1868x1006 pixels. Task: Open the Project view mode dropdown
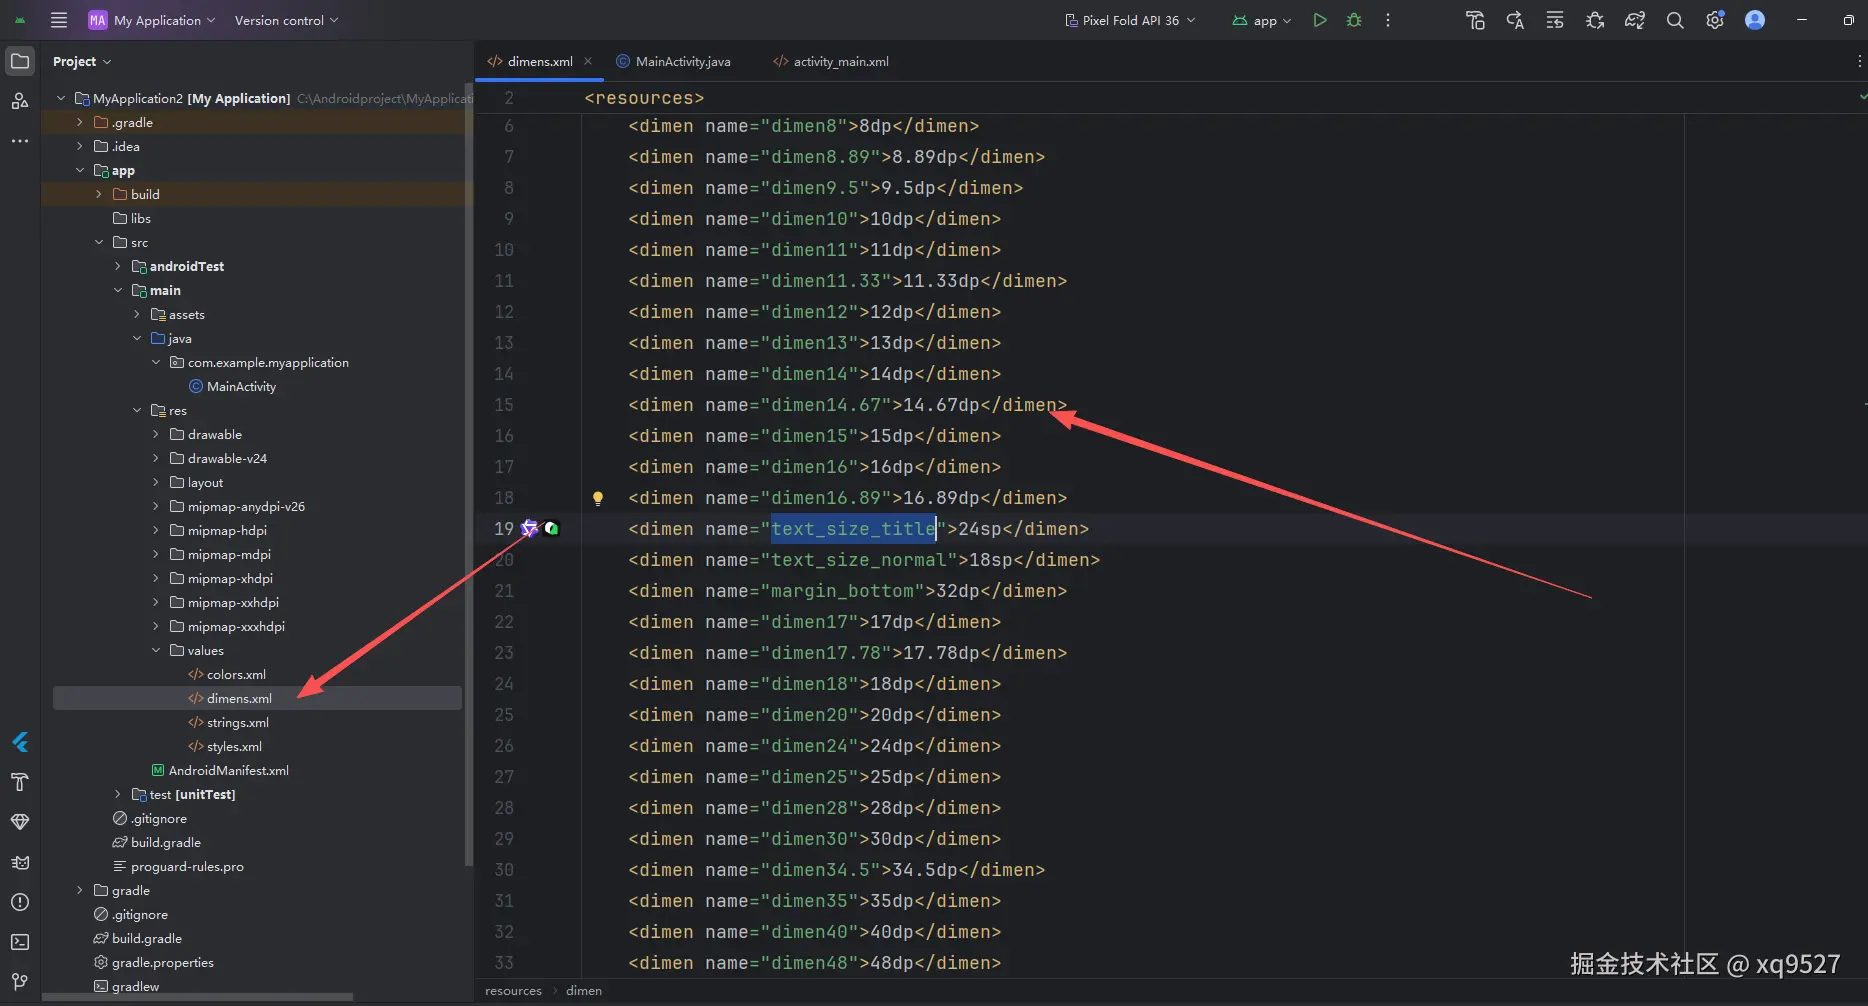pyautogui.click(x=82, y=61)
